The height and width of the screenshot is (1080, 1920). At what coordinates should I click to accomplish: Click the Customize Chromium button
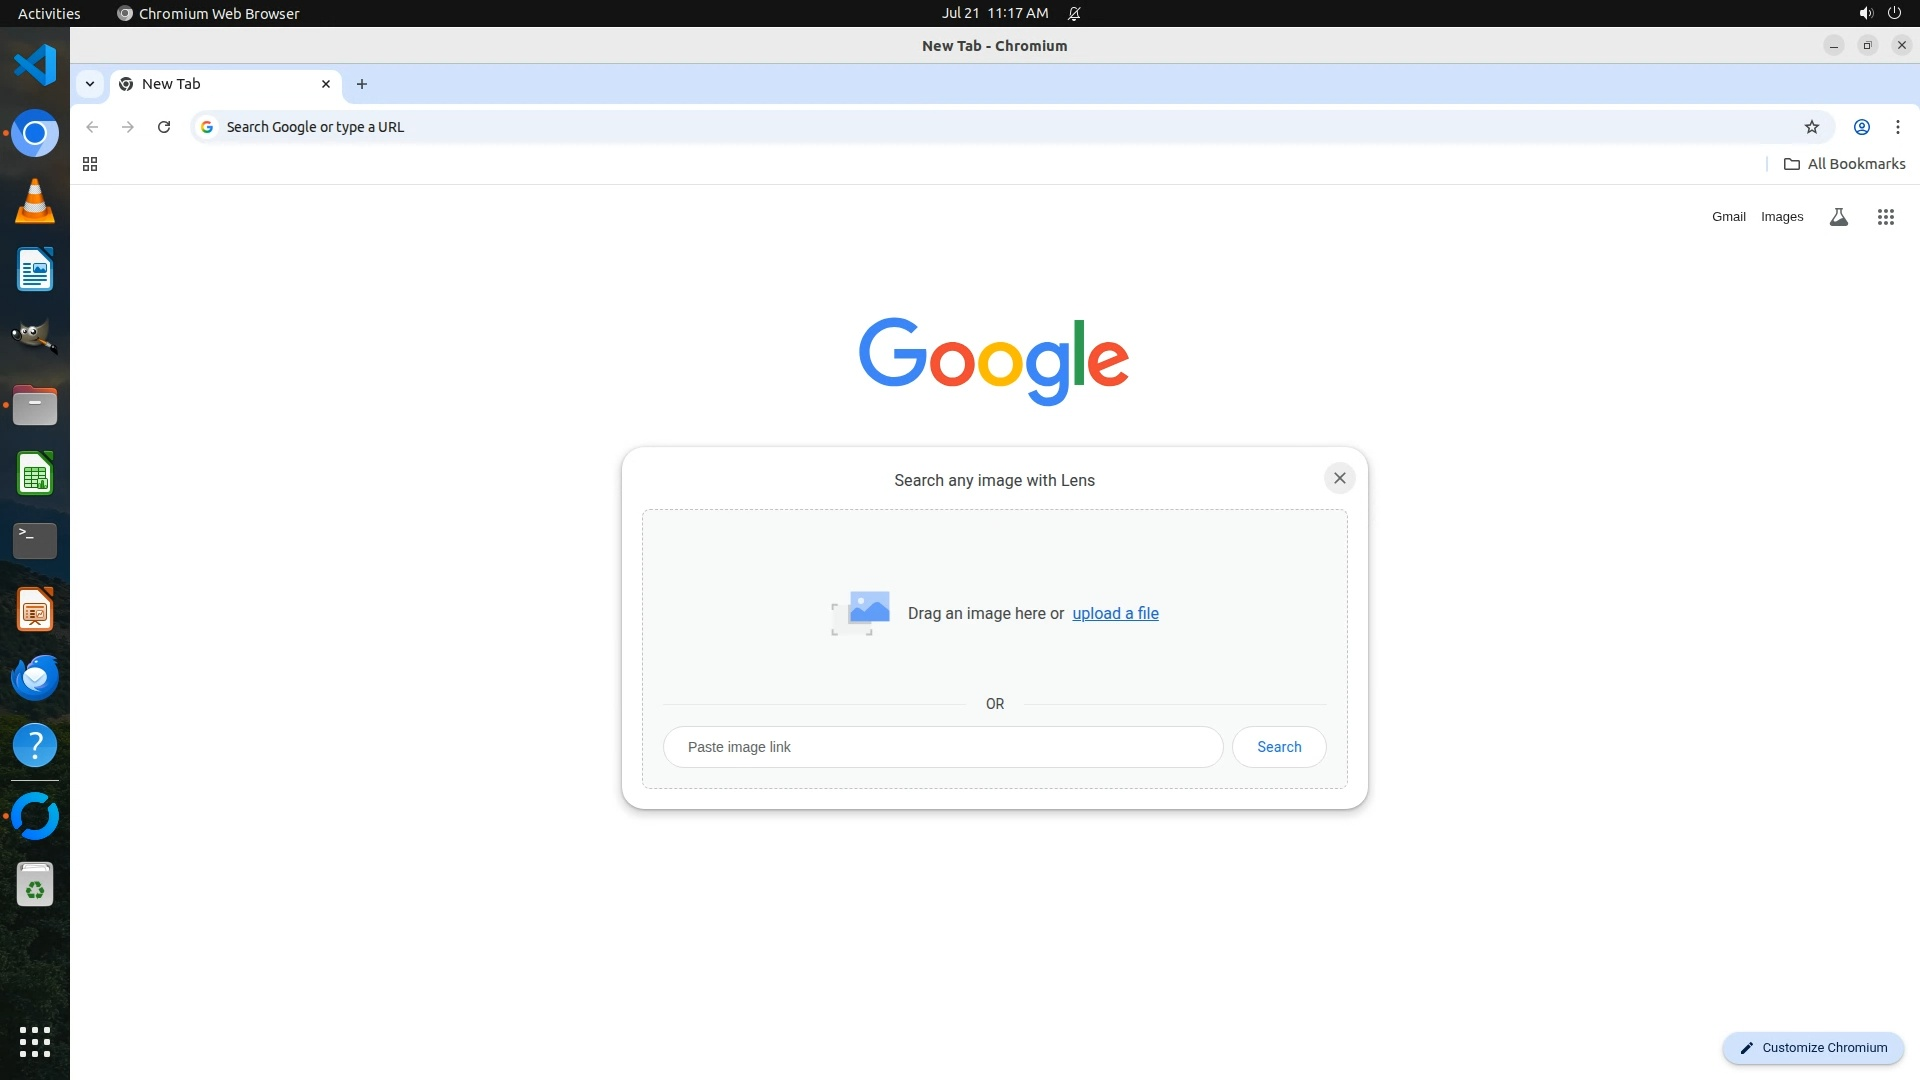[1812, 1047]
